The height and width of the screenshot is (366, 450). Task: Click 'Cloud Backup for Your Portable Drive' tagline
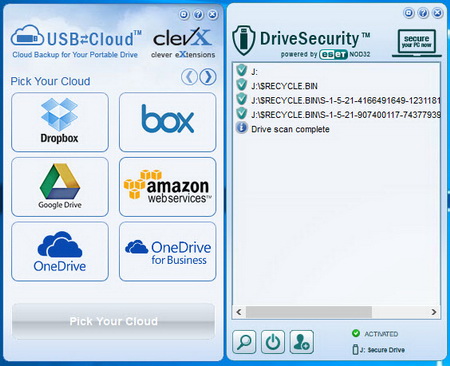pyautogui.click(x=75, y=55)
